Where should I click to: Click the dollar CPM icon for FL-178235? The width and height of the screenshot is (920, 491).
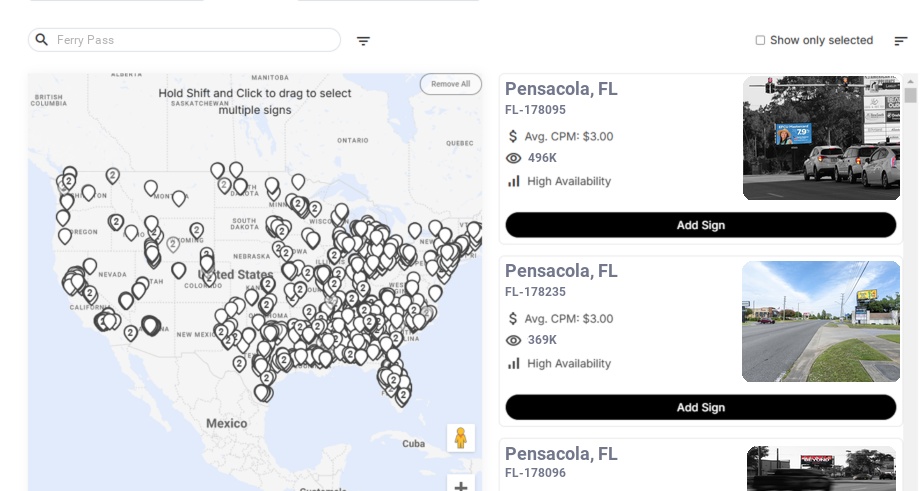pyautogui.click(x=513, y=318)
